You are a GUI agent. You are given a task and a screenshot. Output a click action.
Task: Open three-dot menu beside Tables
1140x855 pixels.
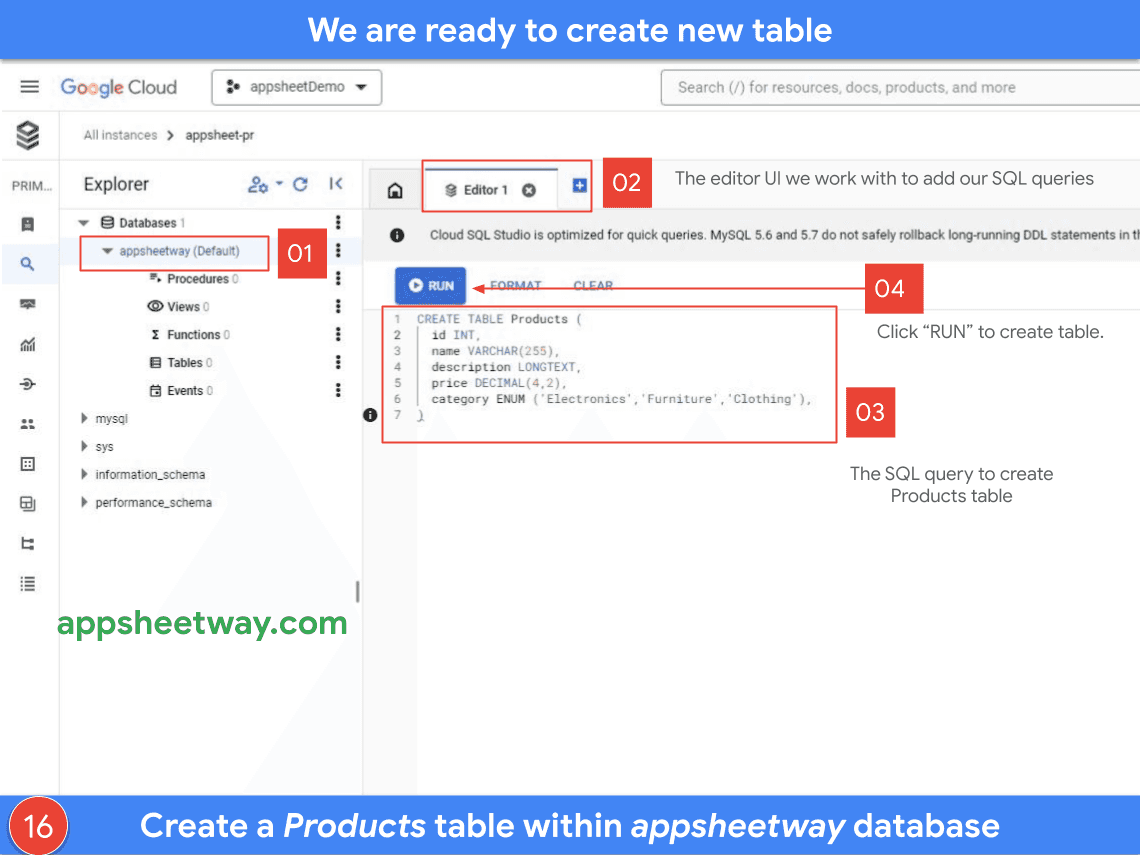coord(338,363)
